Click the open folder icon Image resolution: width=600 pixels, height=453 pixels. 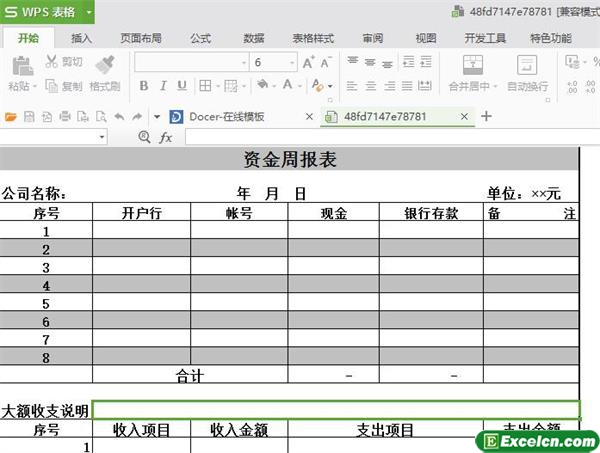click(11, 117)
